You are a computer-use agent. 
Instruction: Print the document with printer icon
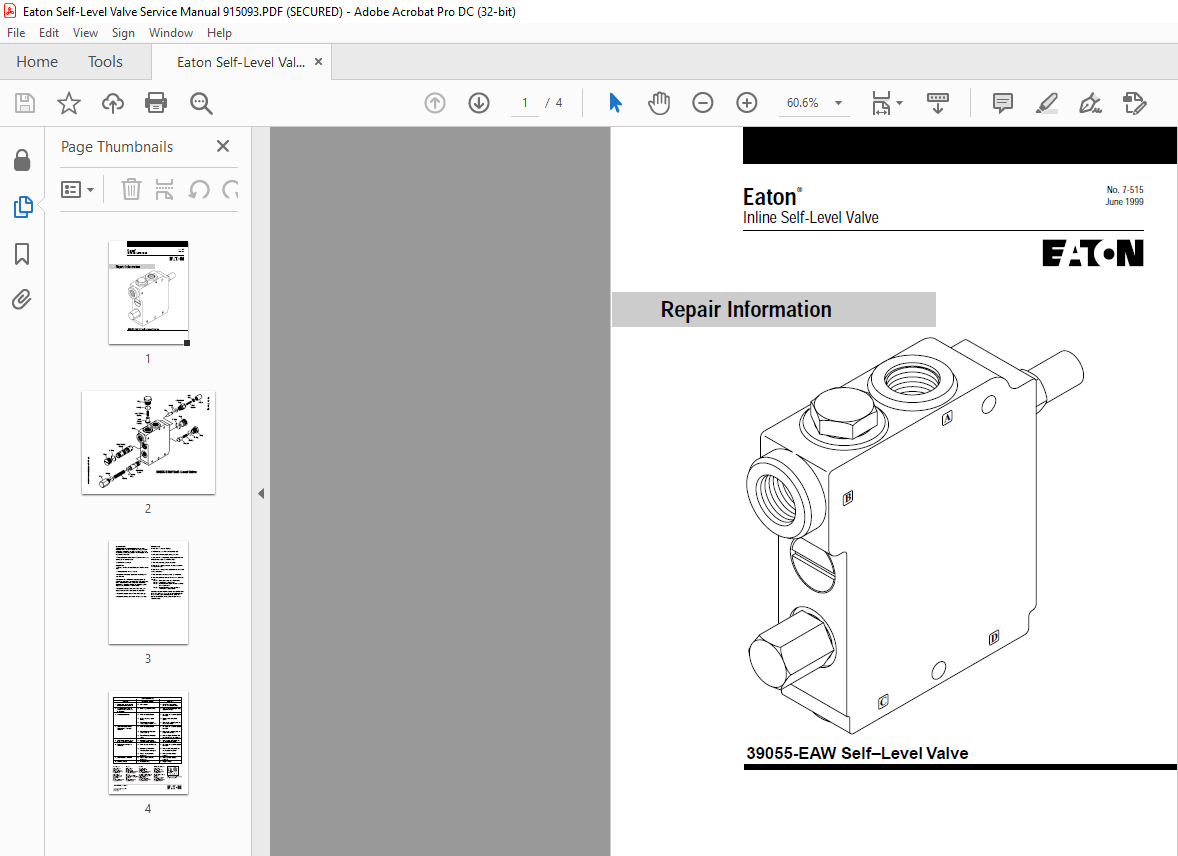(x=156, y=103)
